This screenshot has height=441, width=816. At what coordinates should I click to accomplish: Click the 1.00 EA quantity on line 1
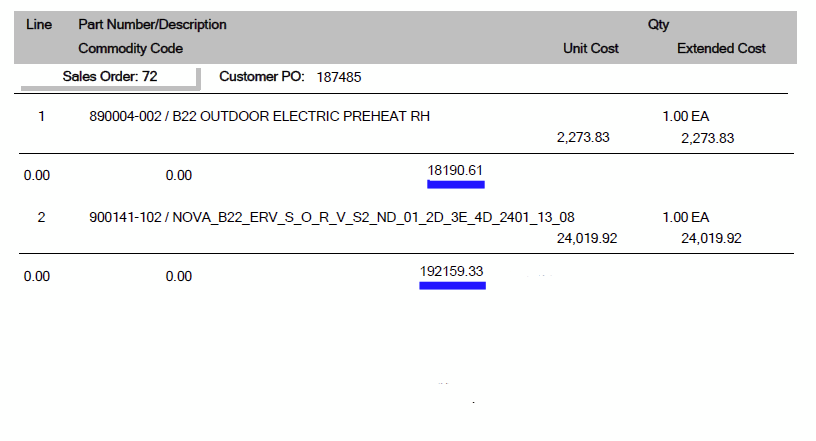click(x=686, y=116)
